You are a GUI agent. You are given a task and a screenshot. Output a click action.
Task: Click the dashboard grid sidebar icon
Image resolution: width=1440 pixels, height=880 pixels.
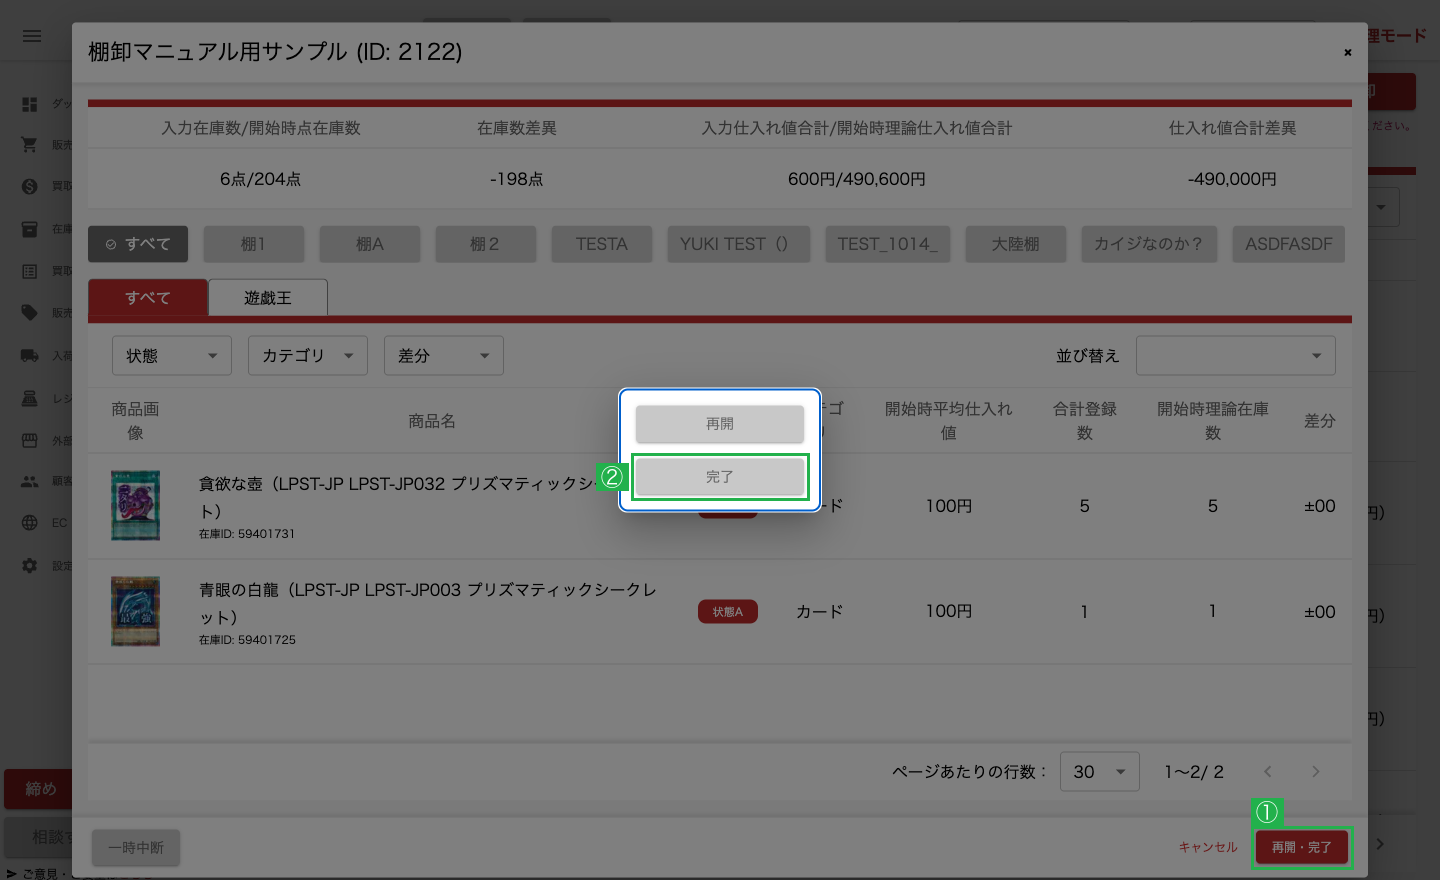[30, 104]
